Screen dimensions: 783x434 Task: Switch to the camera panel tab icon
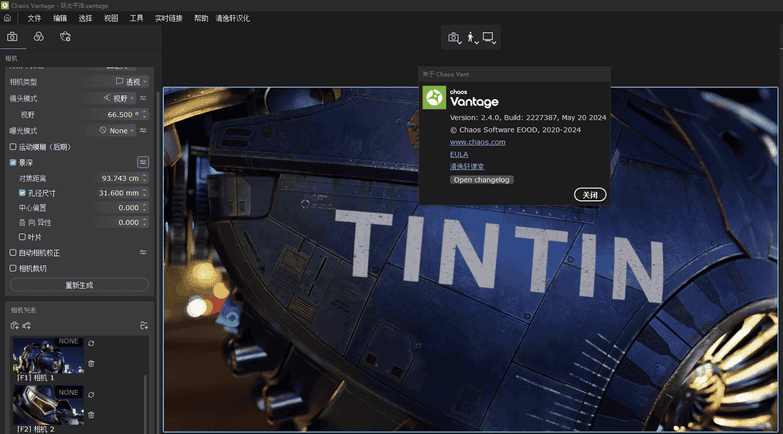12,37
